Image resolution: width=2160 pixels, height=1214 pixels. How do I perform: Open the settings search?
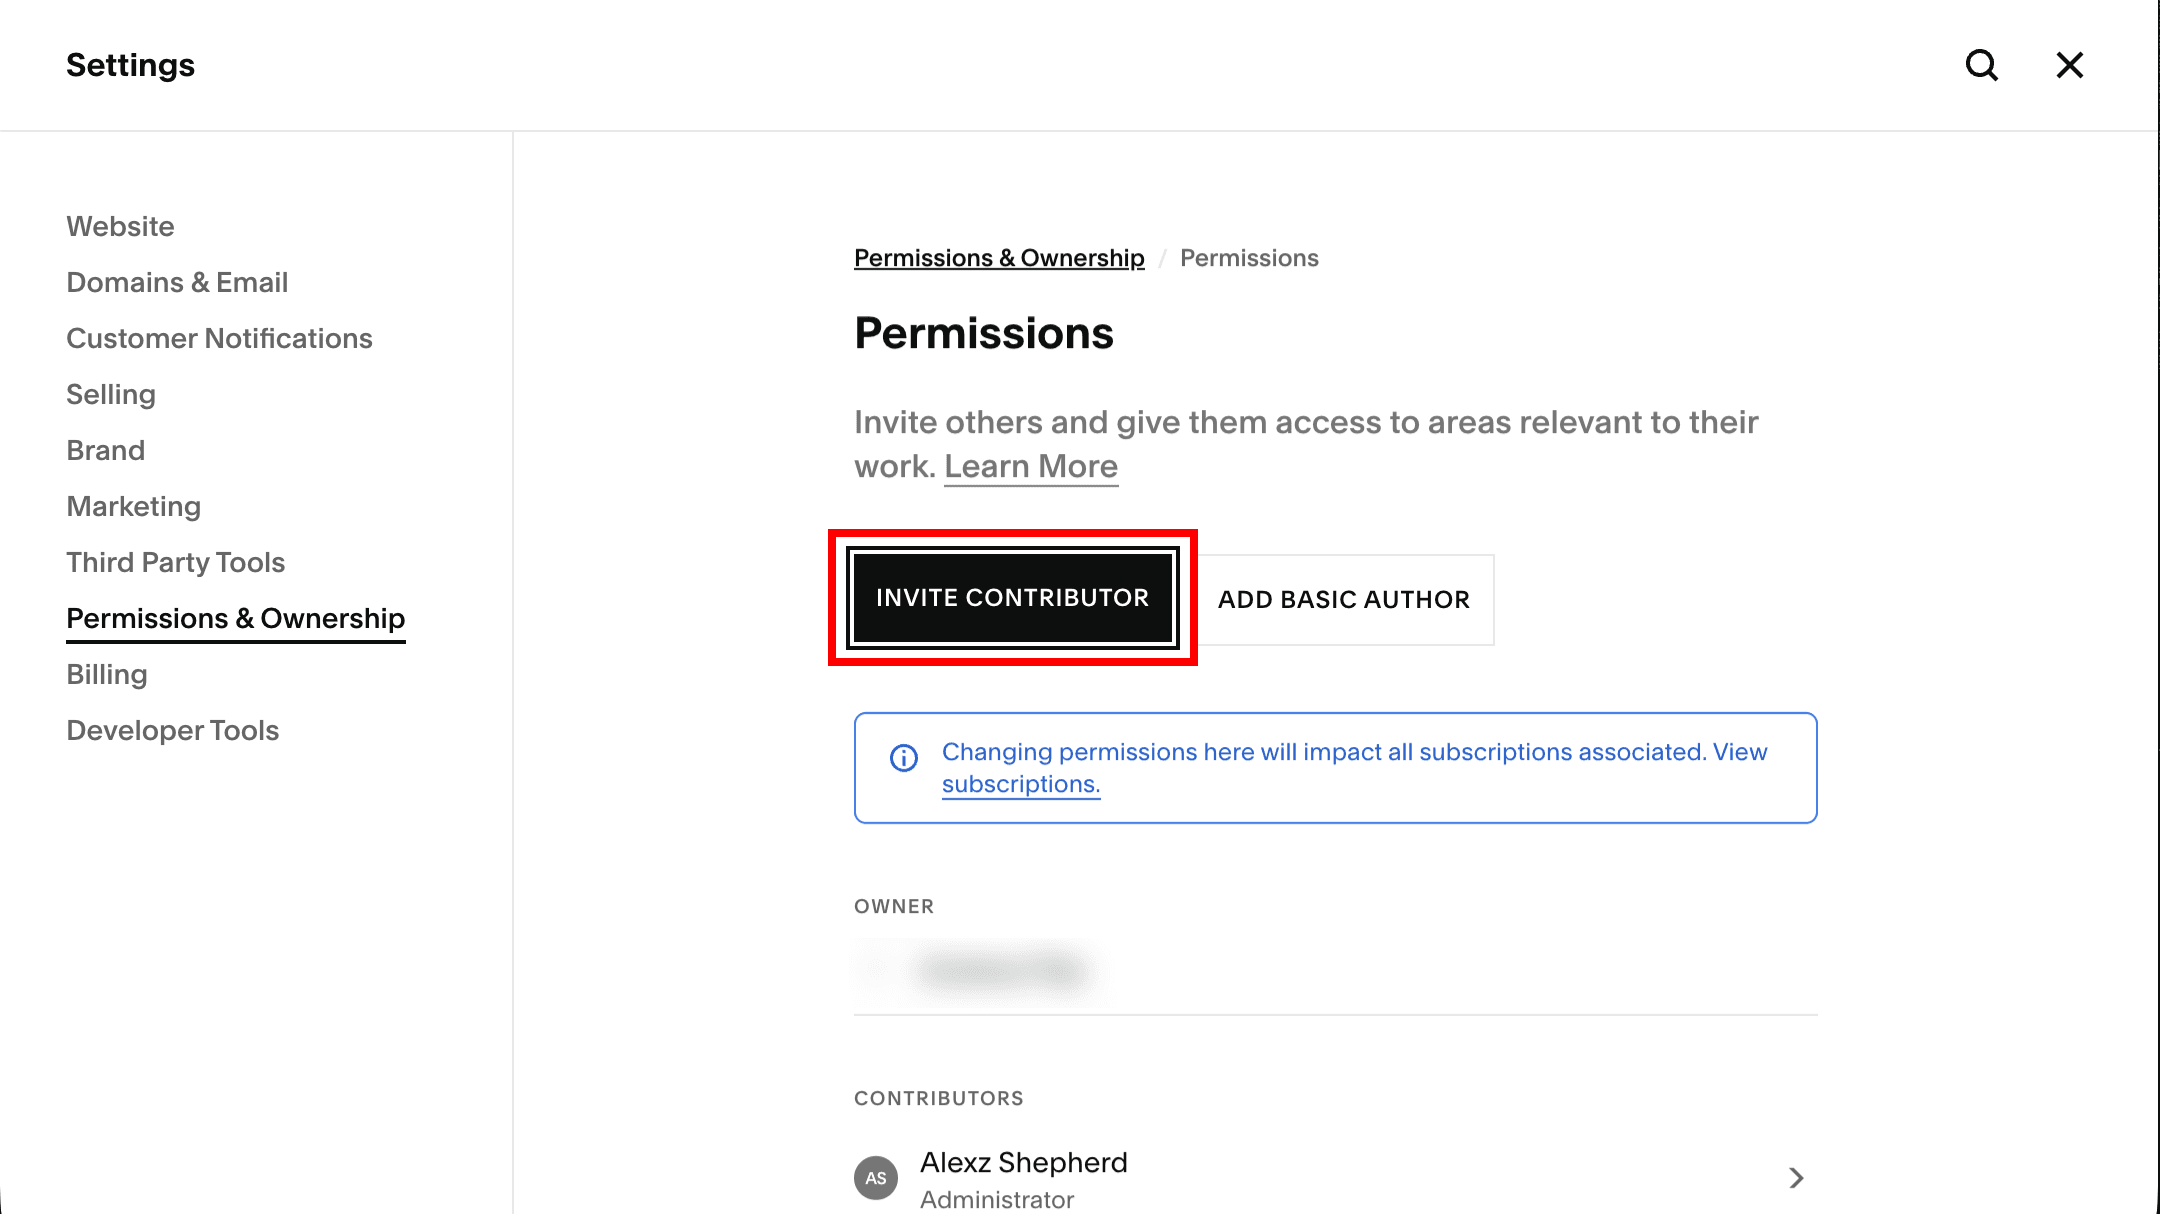click(1981, 65)
